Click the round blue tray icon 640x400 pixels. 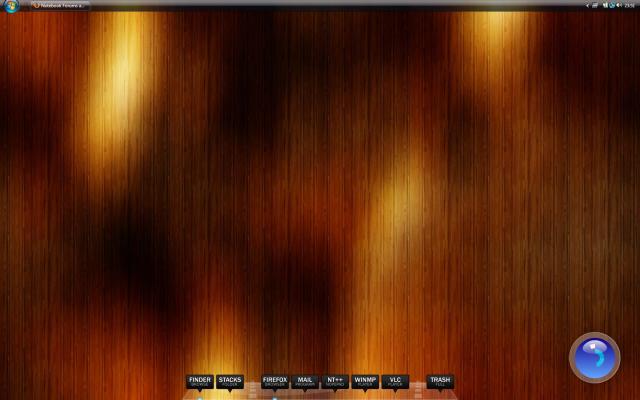(x=611, y=5)
